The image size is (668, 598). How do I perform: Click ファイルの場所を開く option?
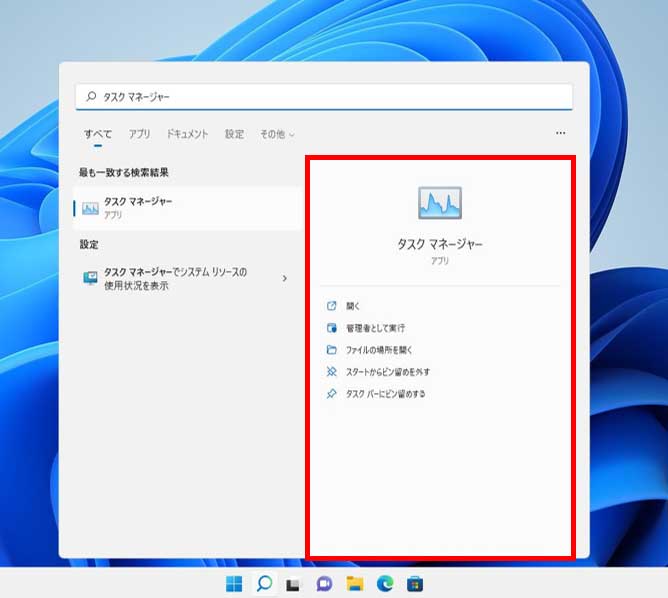click(x=379, y=350)
